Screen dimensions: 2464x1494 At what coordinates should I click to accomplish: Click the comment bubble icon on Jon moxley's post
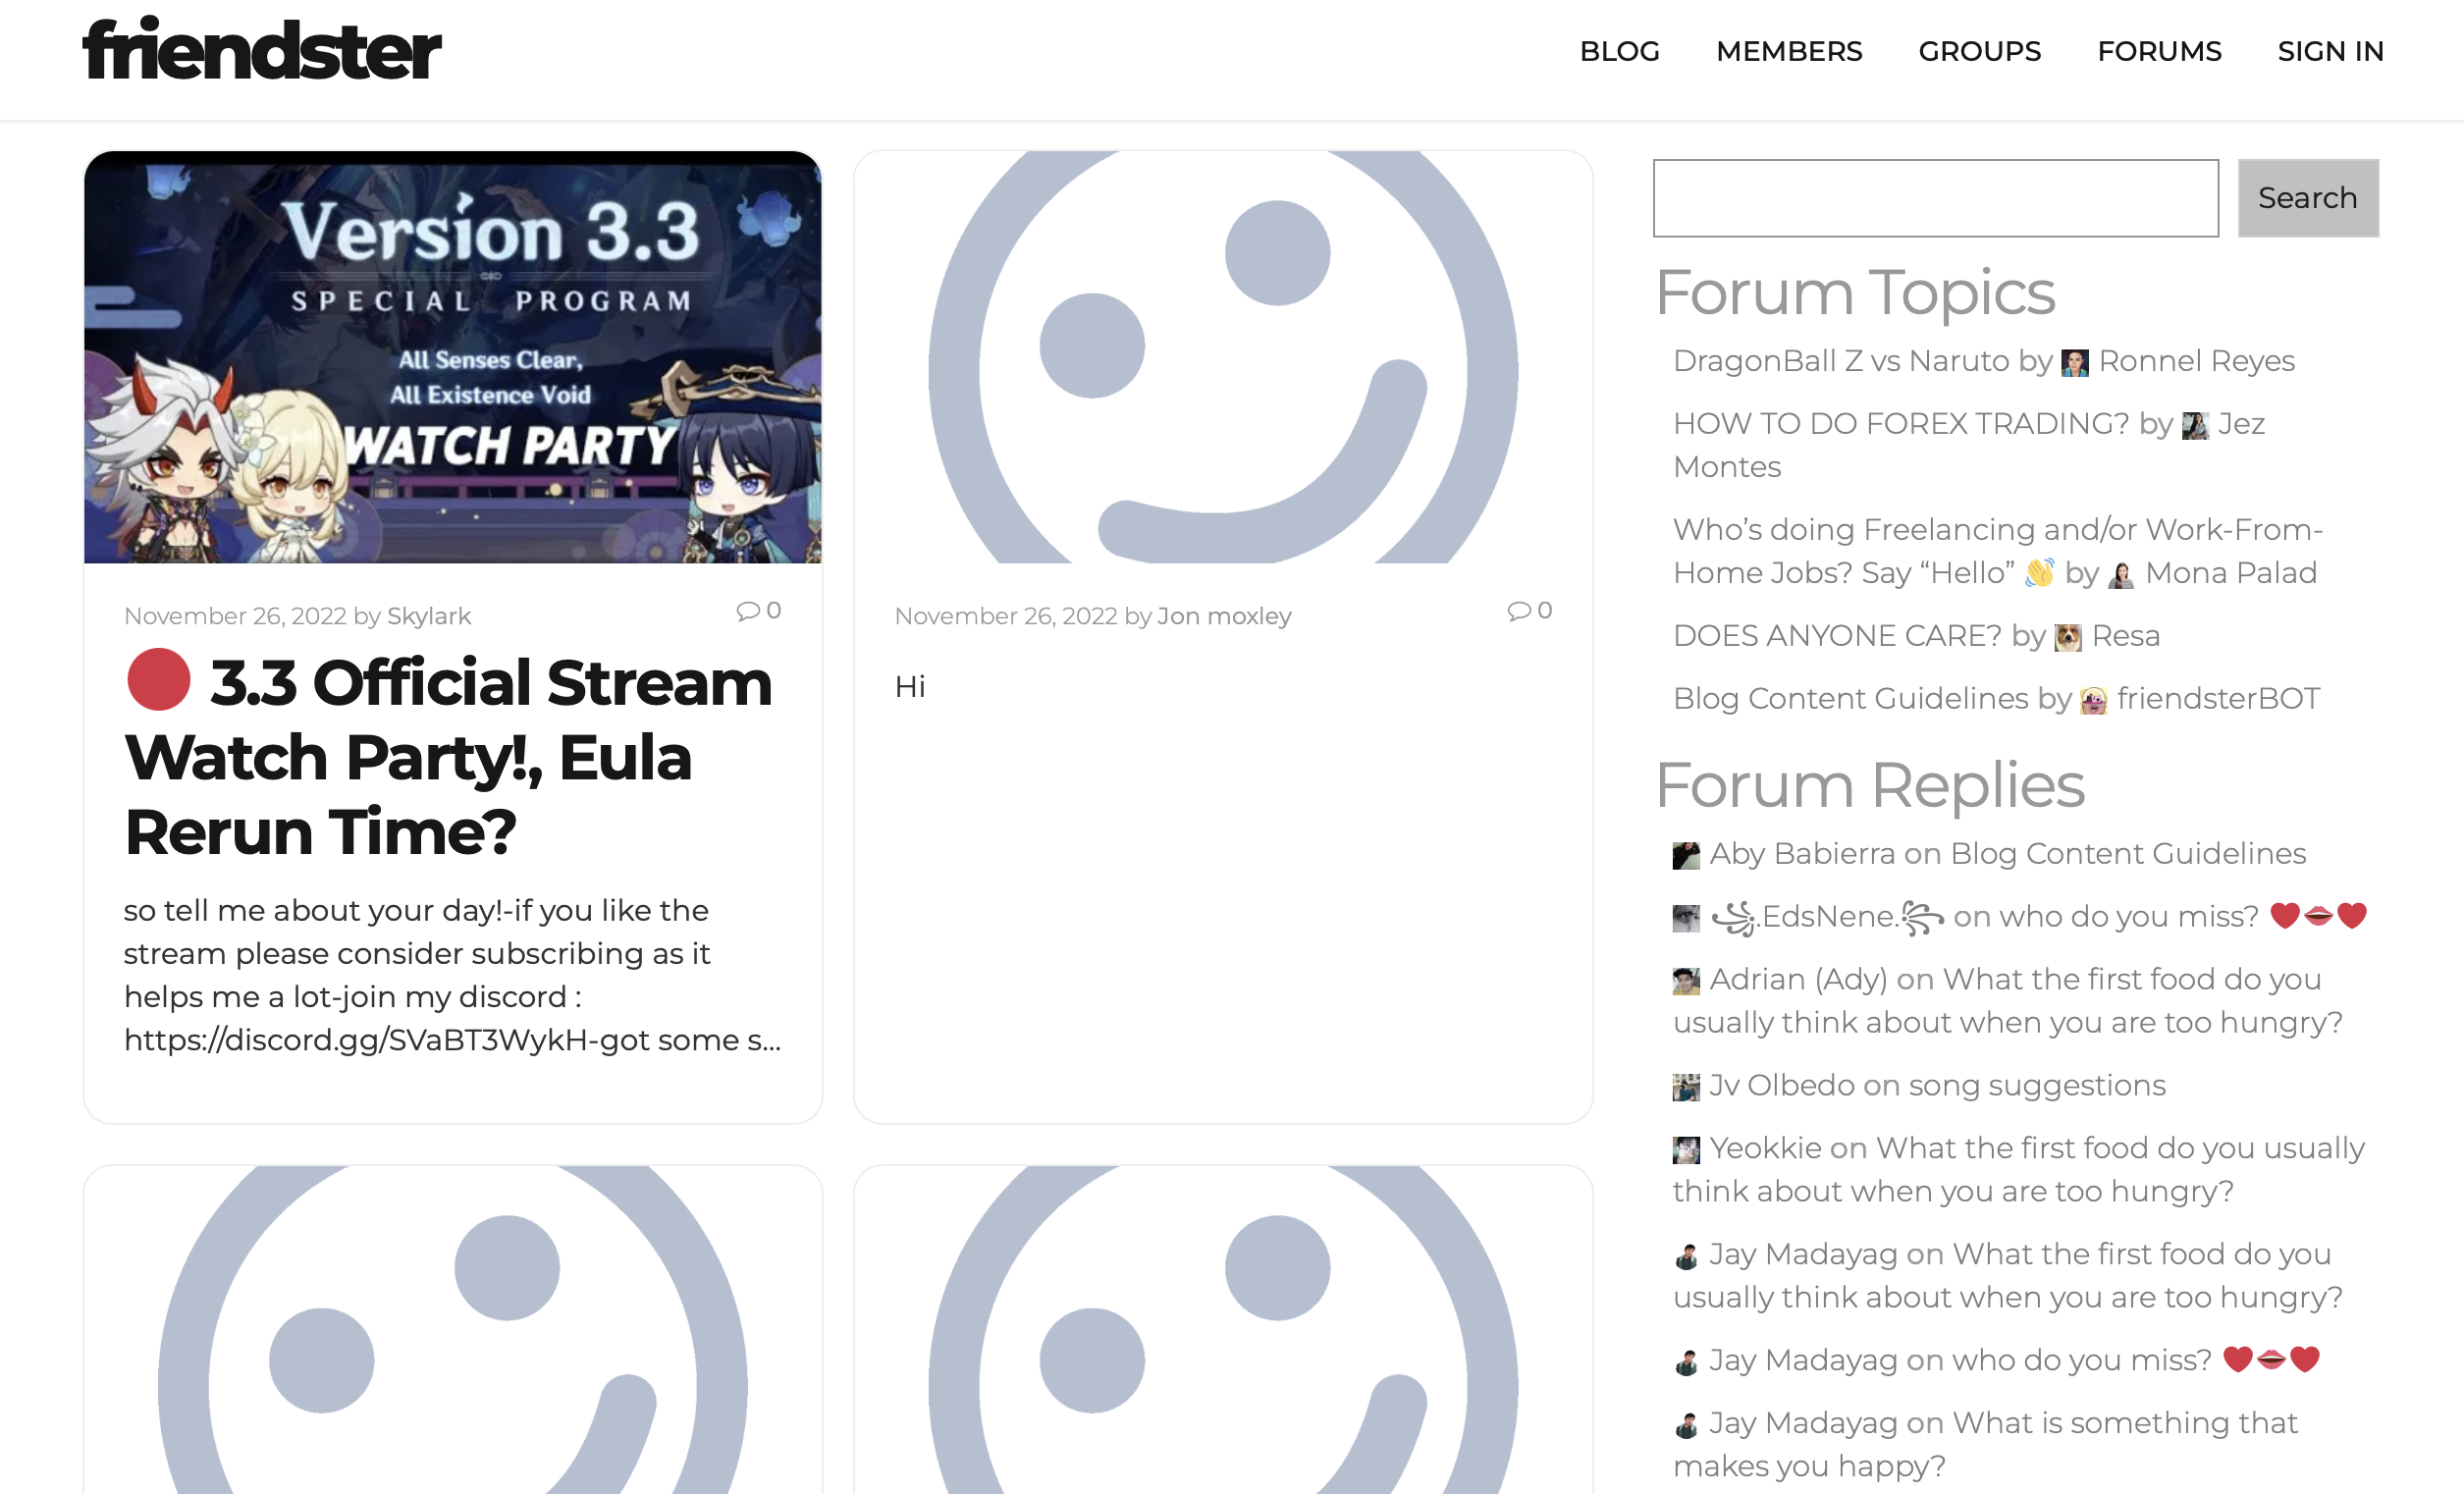pyautogui.click(x=1518, y=610)
